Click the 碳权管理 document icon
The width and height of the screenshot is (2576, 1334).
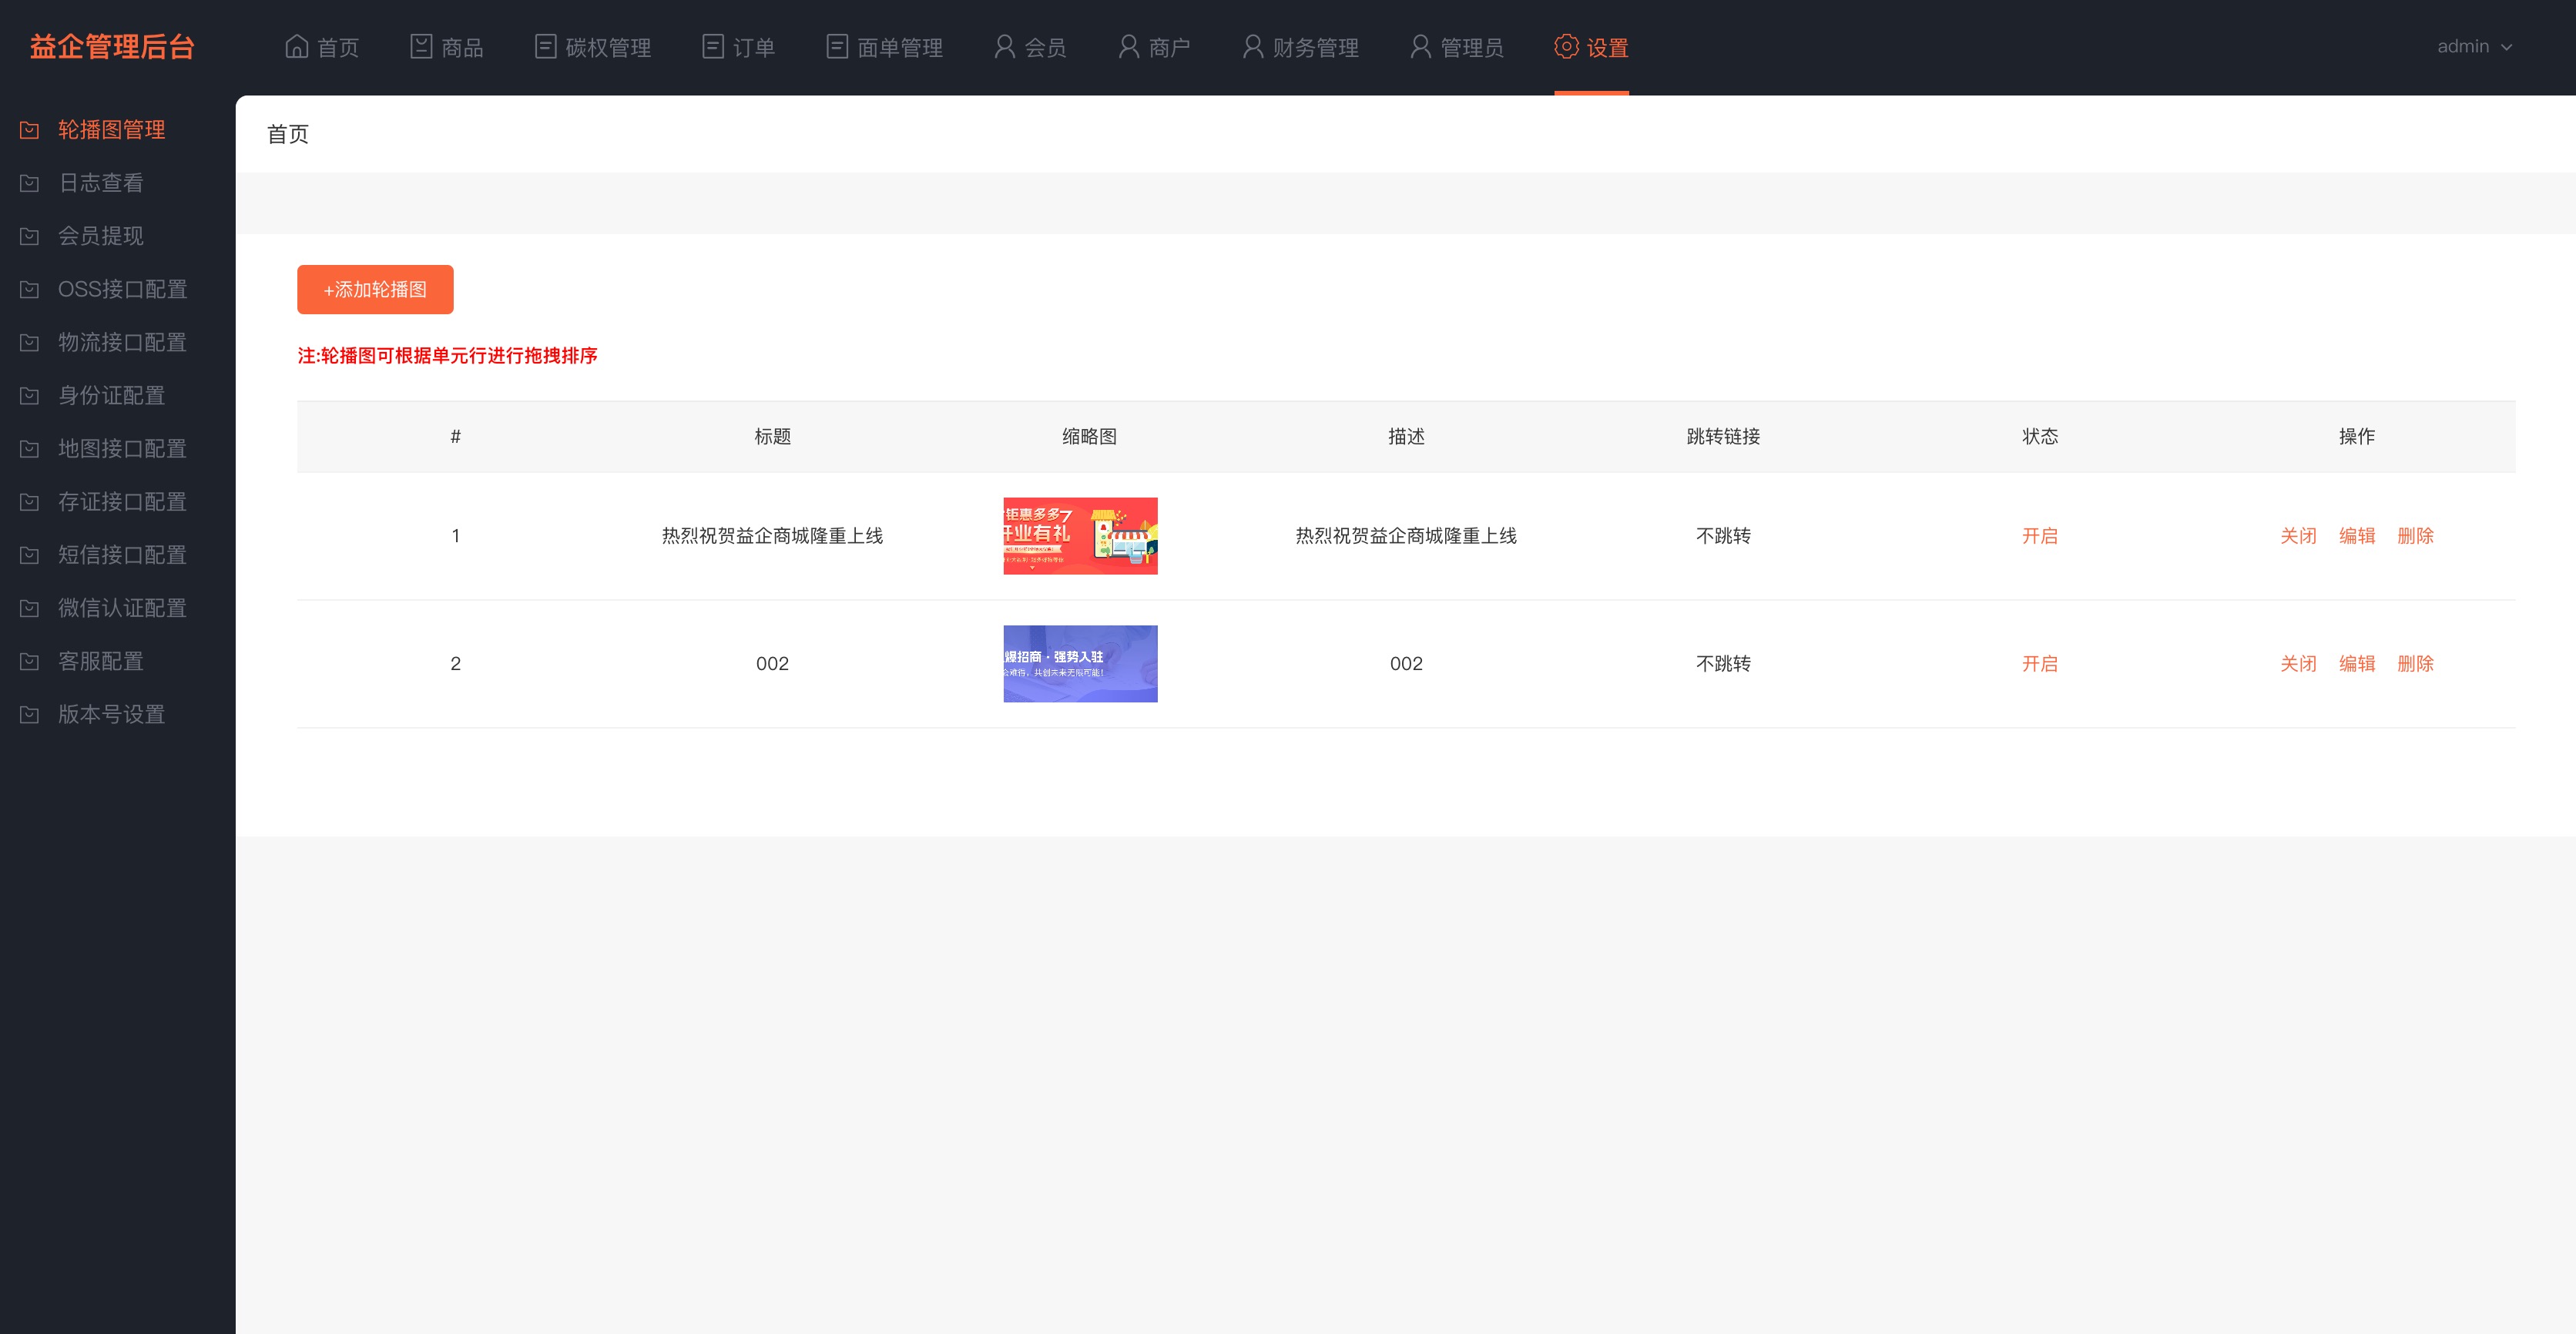pyautogui.click(x=545, y=47)
